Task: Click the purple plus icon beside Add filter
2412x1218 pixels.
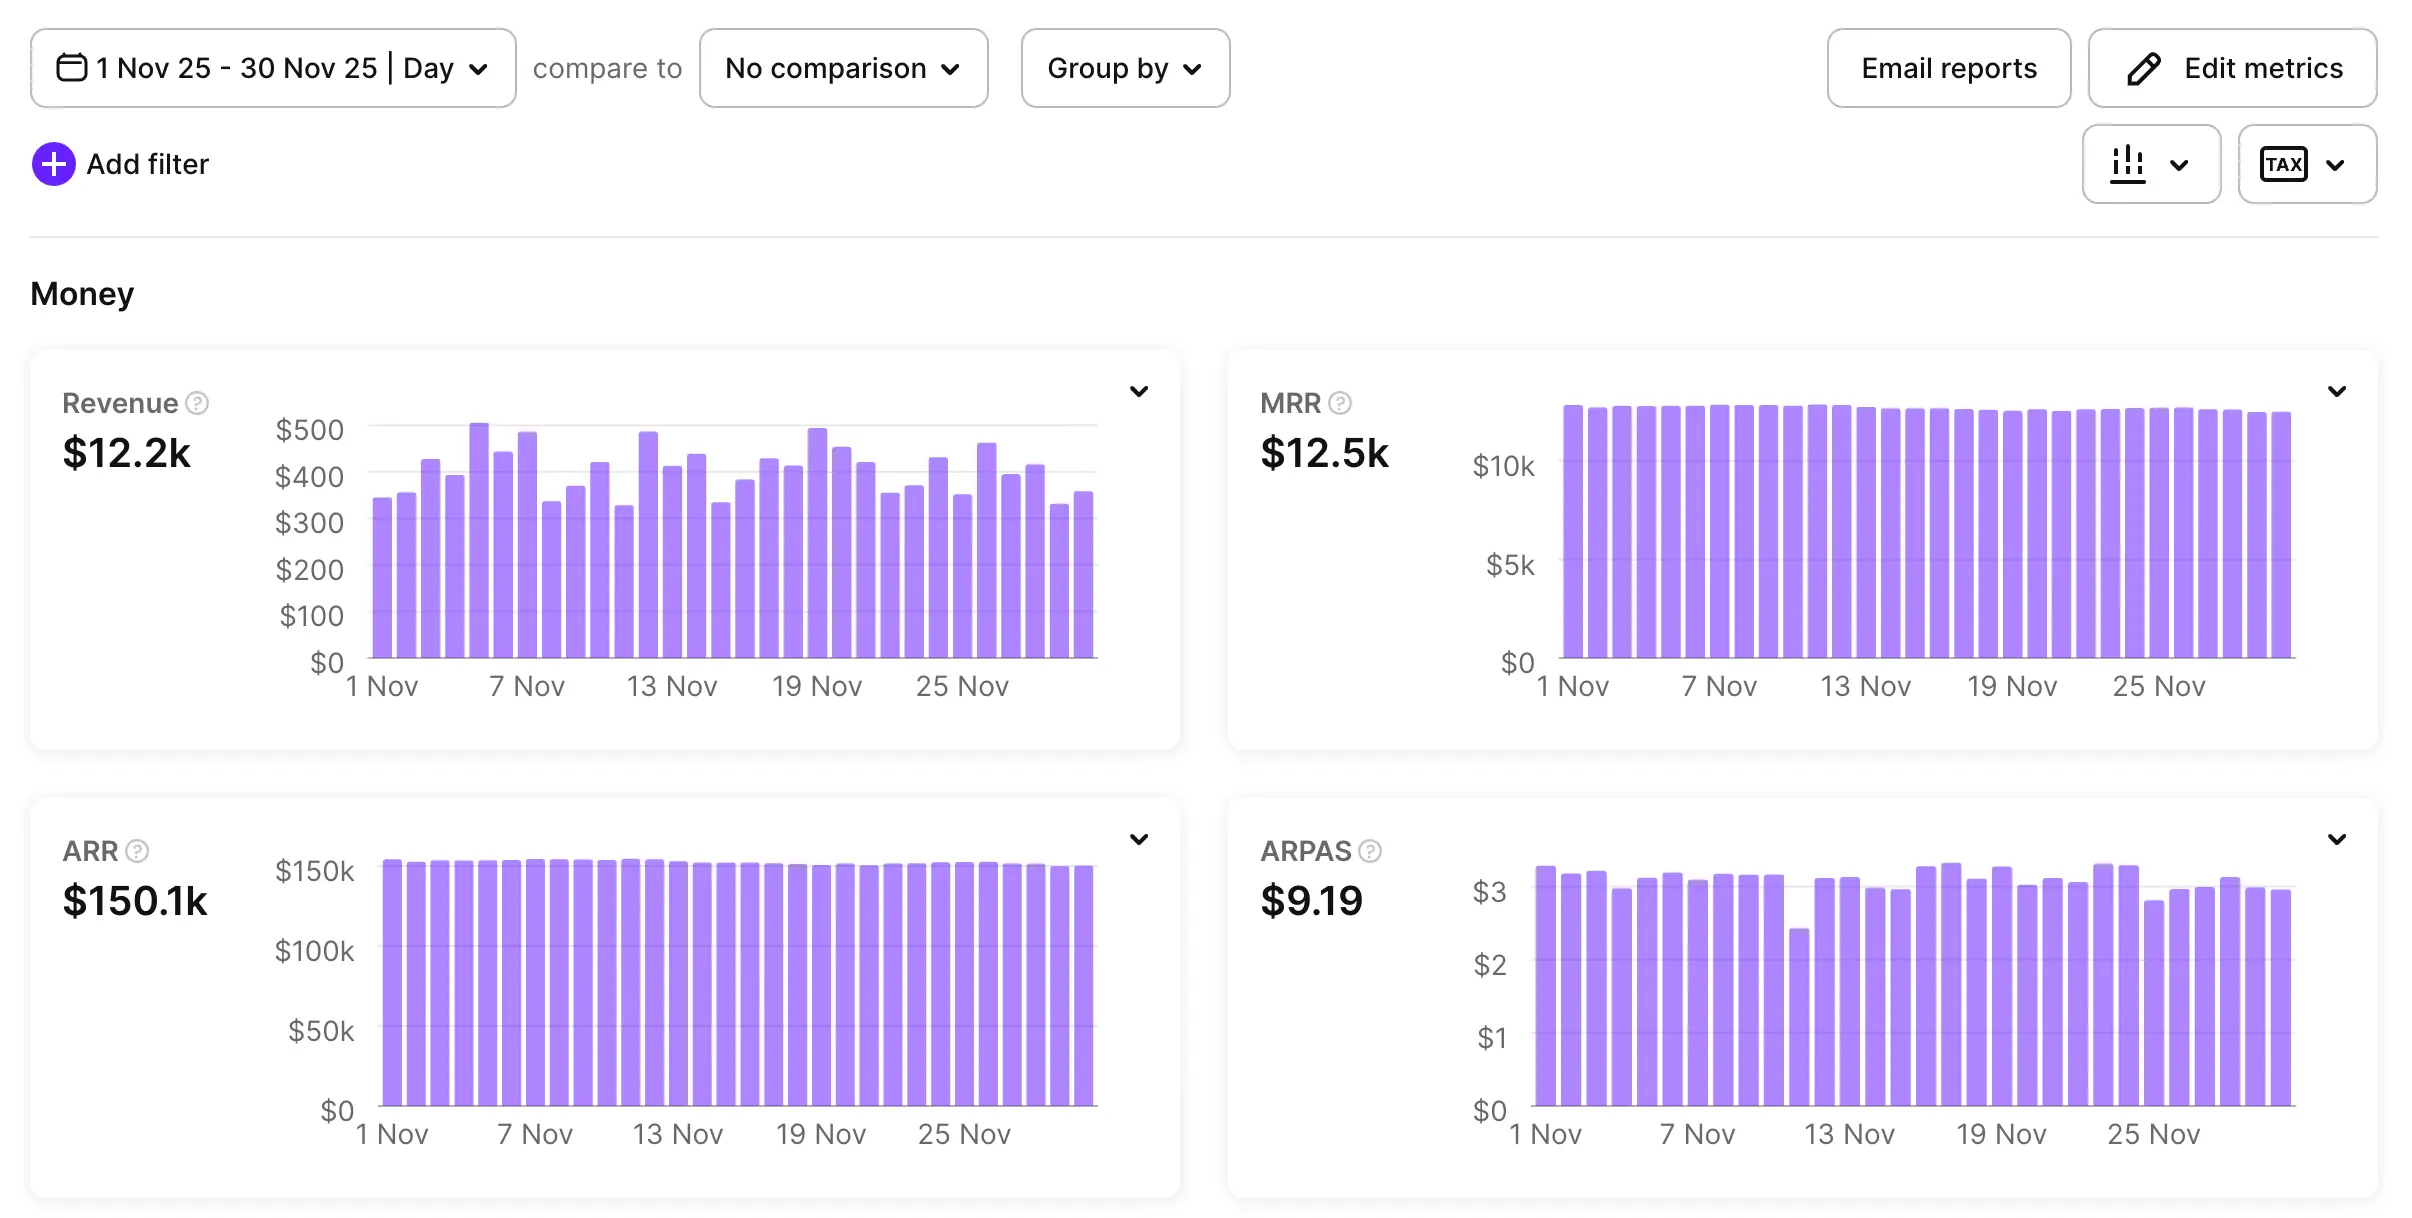Action: [x=53, y=163]
